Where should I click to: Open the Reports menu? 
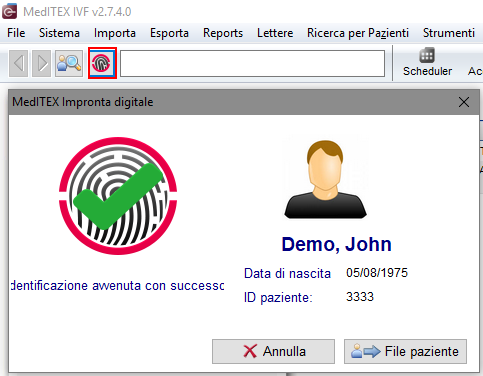point(223,33)
